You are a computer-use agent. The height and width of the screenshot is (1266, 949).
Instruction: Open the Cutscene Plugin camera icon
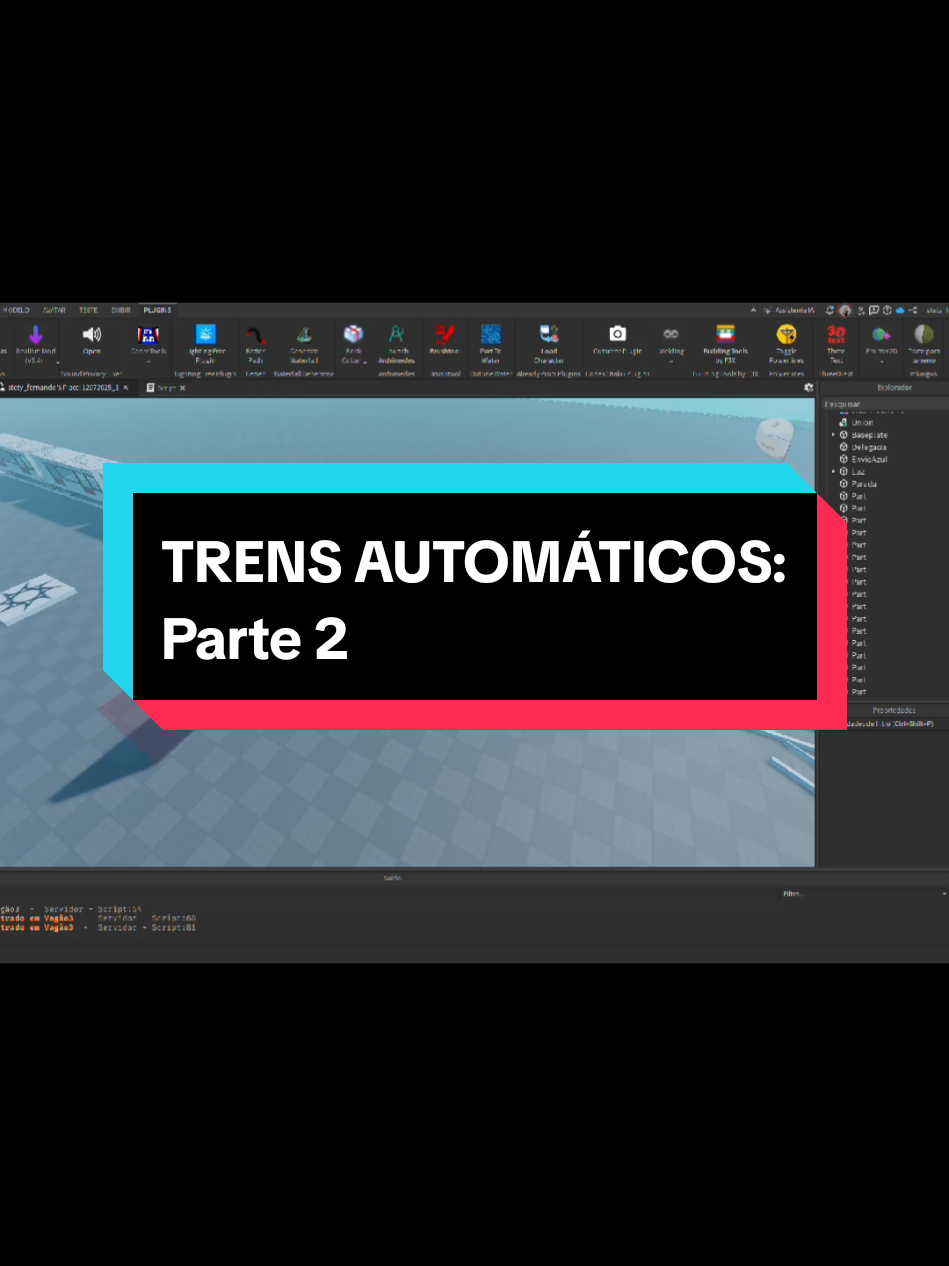click(617, 334)
